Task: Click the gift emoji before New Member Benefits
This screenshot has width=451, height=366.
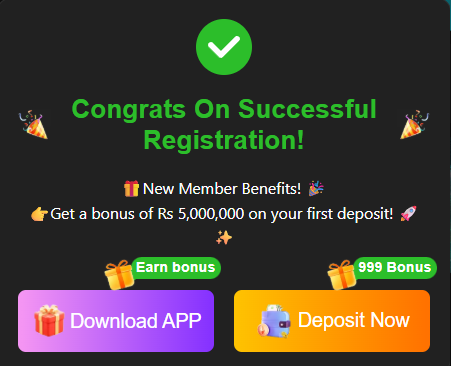Action: 131,189
